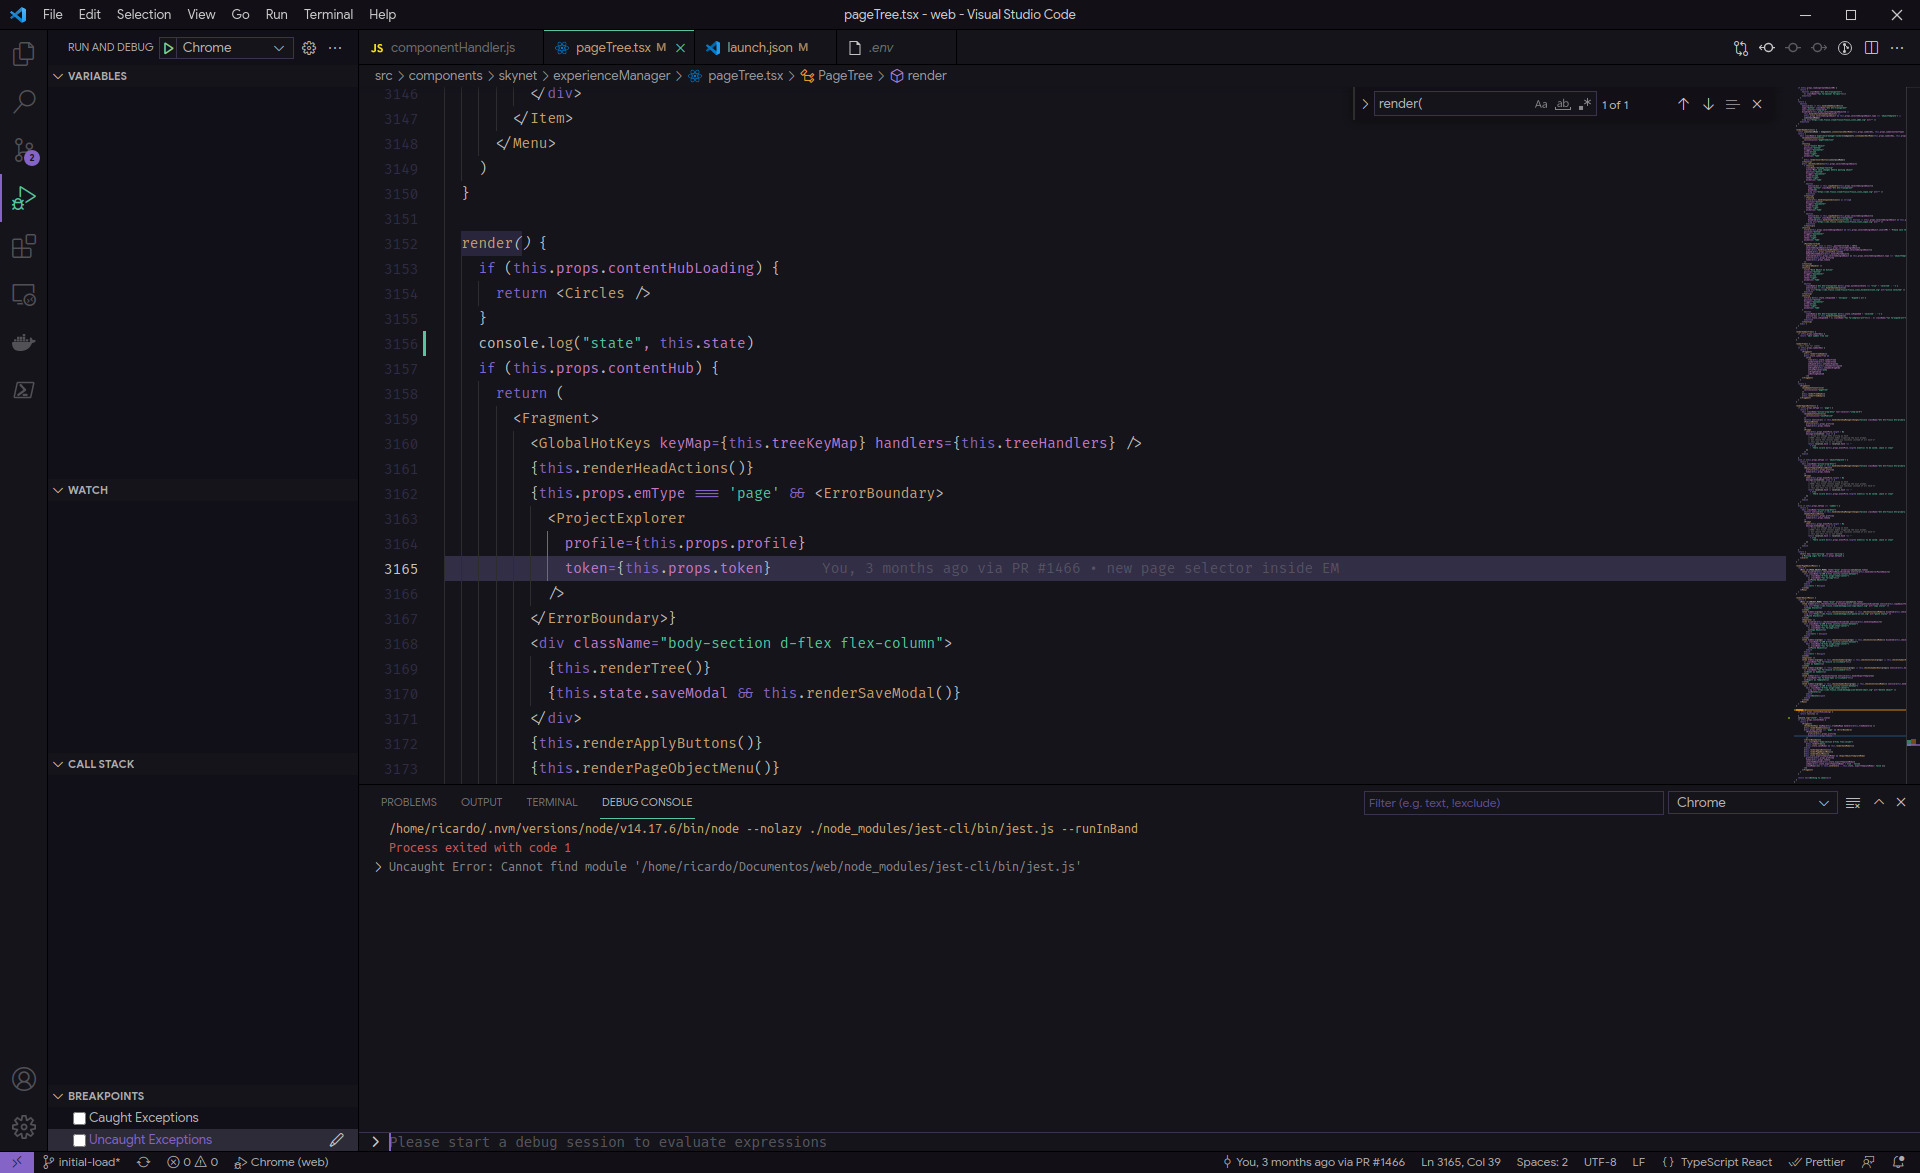
Task: Split the editor to the right
Action: pyautogui.click(x=1871, y=48)
